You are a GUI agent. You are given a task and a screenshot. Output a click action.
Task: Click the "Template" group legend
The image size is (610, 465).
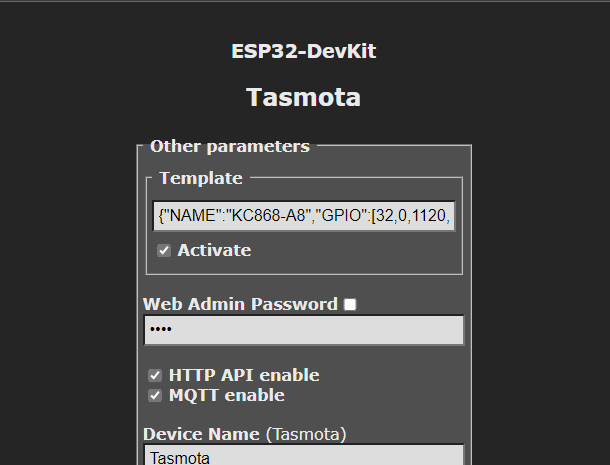tap(200, 178)
